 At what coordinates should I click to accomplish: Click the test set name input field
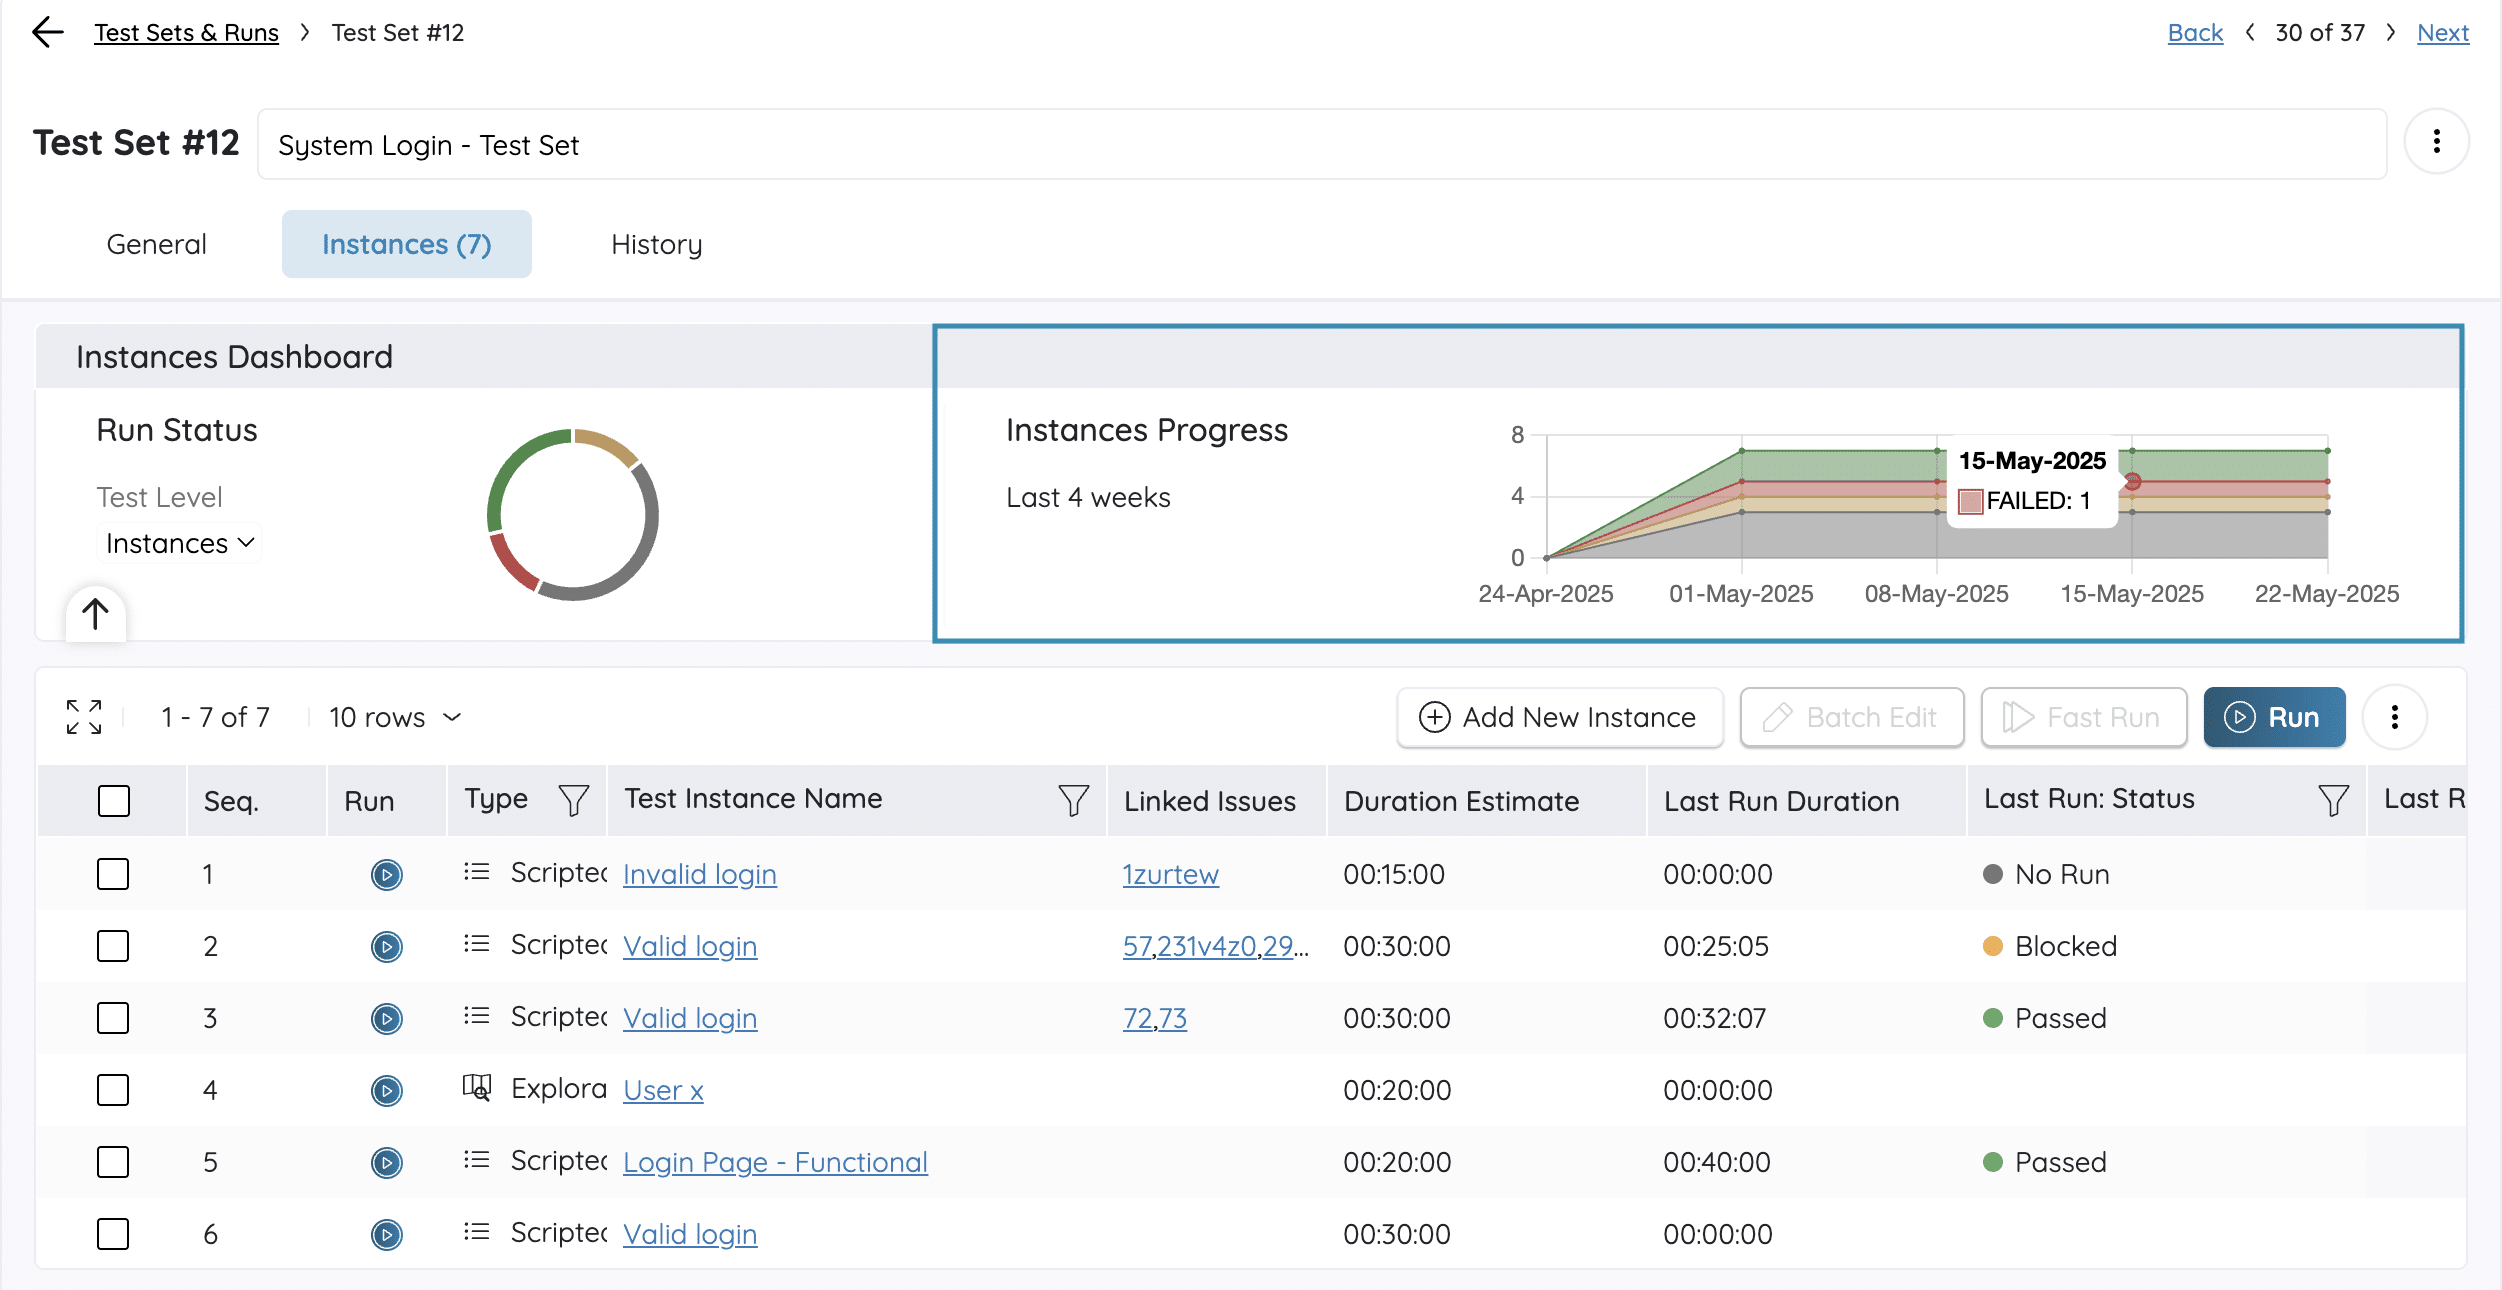(x=1321, y=145)
